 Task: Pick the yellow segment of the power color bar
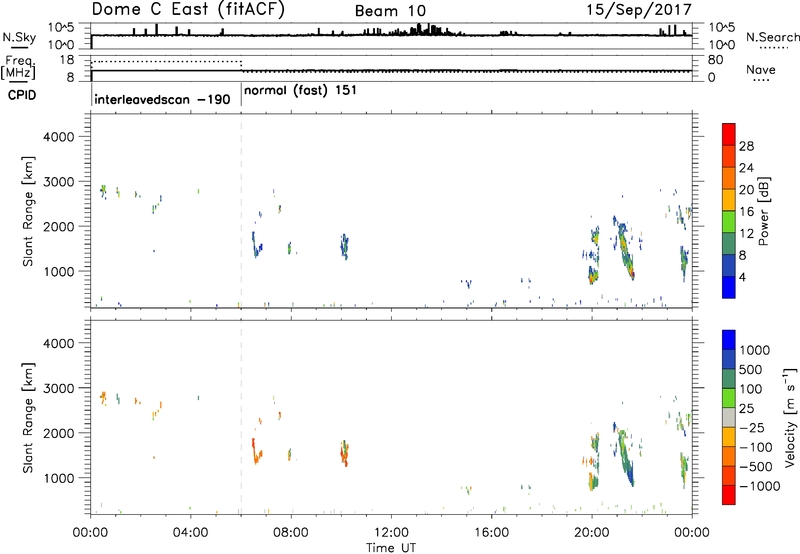729,199
